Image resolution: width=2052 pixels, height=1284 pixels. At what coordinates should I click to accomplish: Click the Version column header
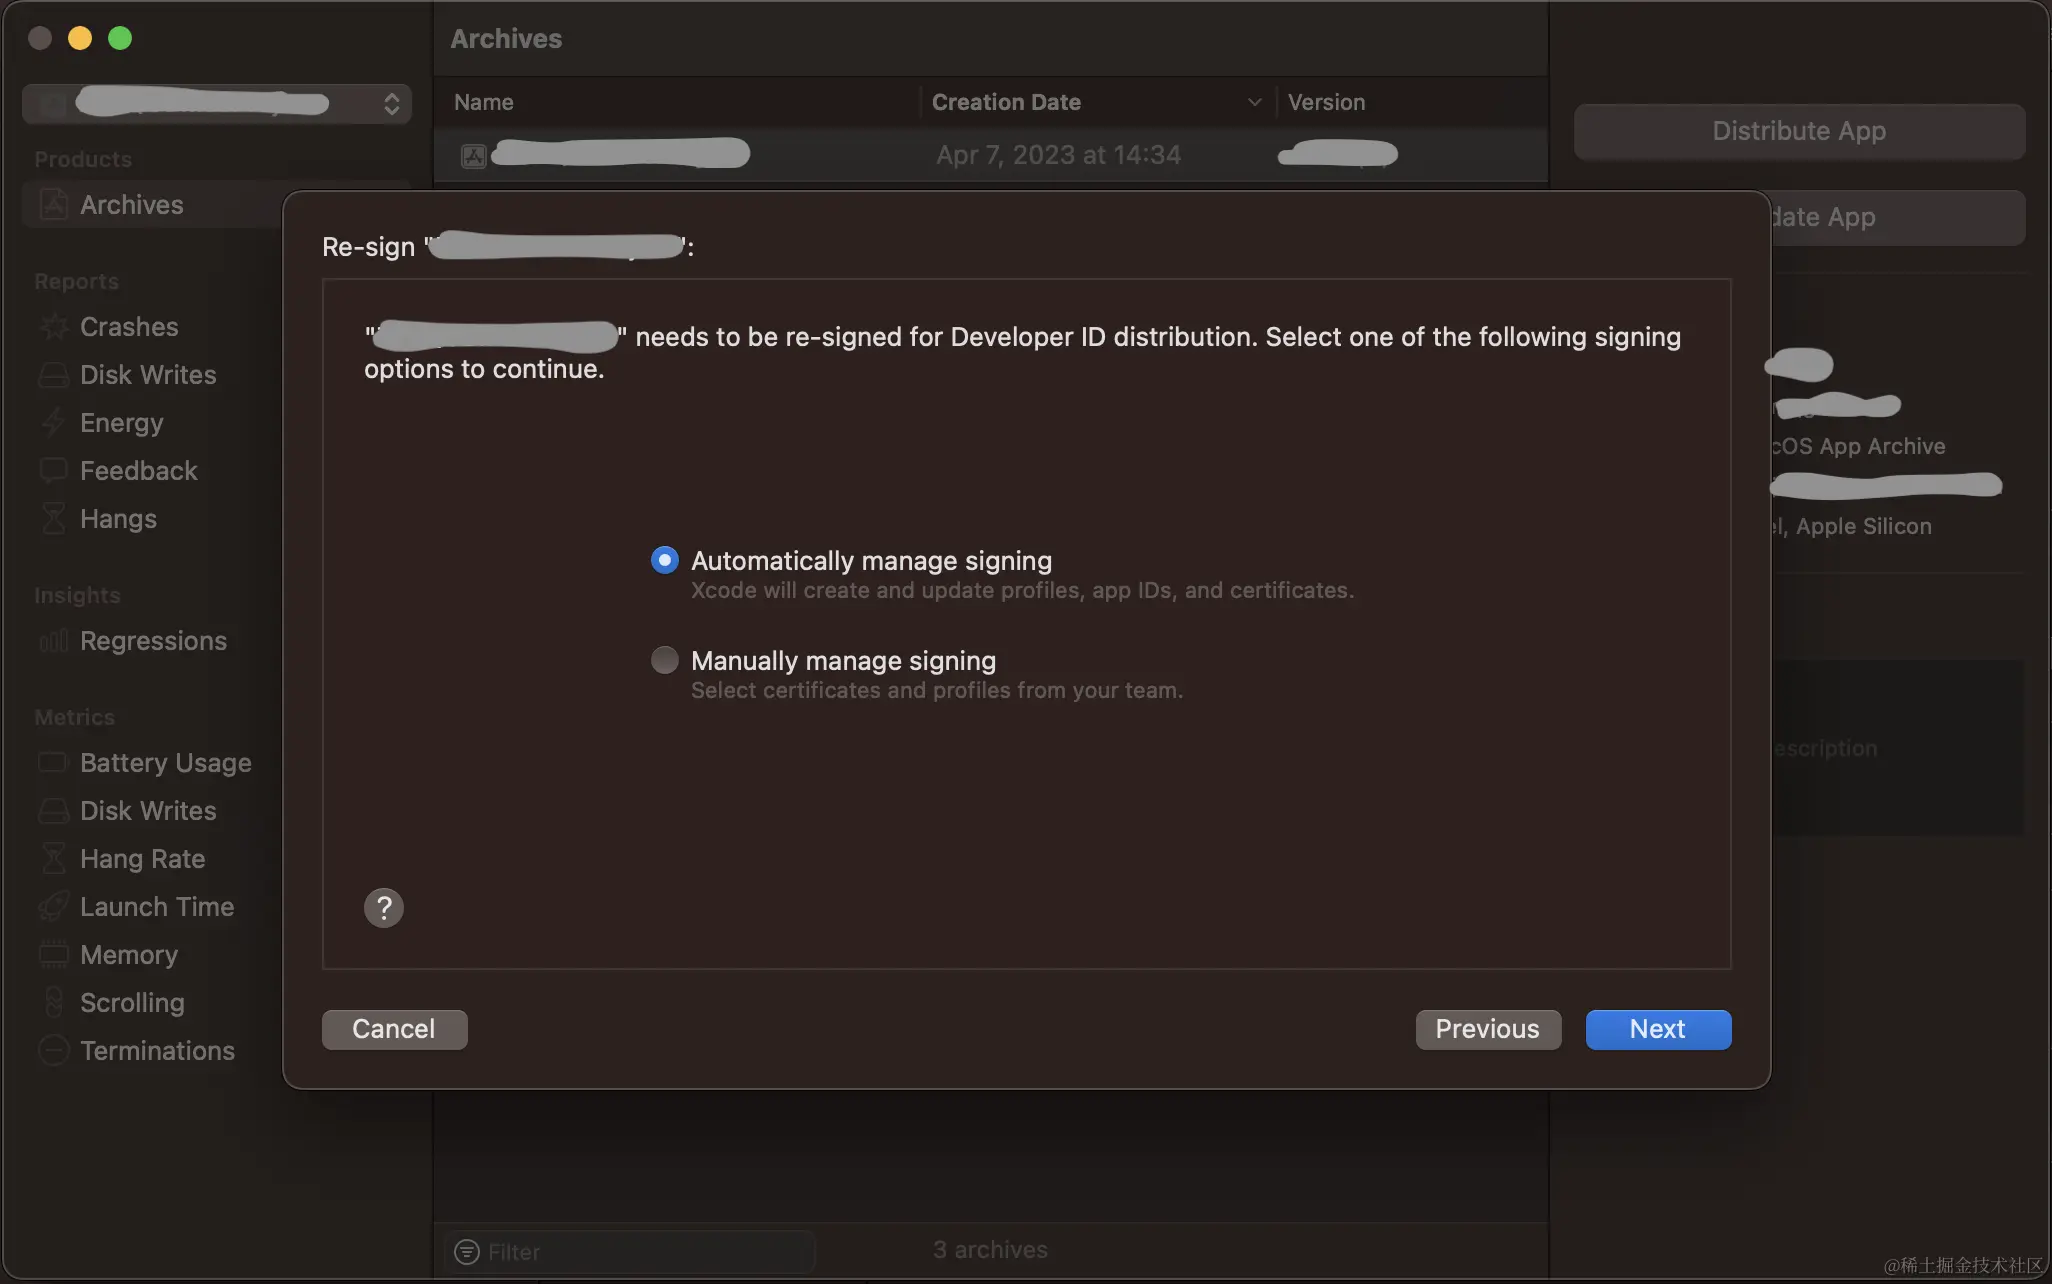coord(1326,102)
